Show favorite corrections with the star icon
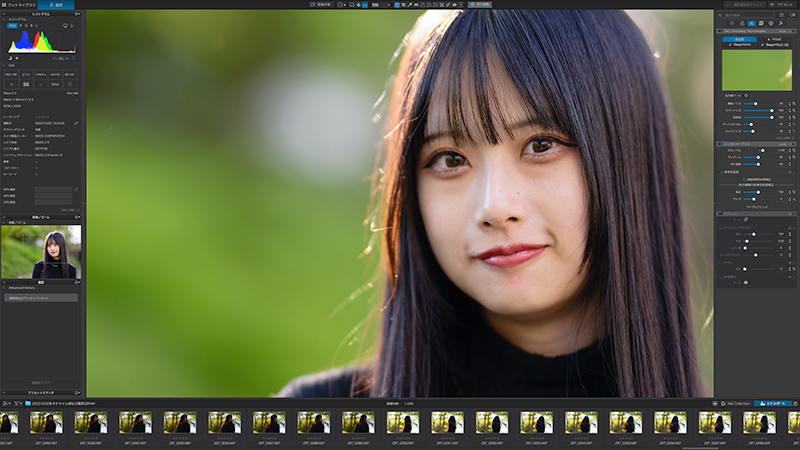This screenshot has height=450, width=800. [x=781, y=15]
